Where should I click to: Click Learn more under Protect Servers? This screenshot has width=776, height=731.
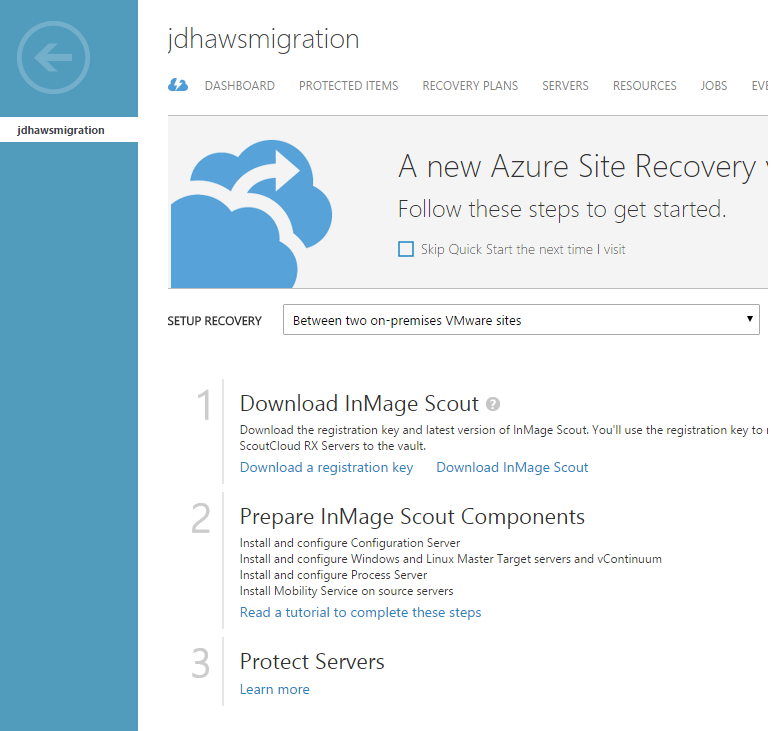point(275,689)
